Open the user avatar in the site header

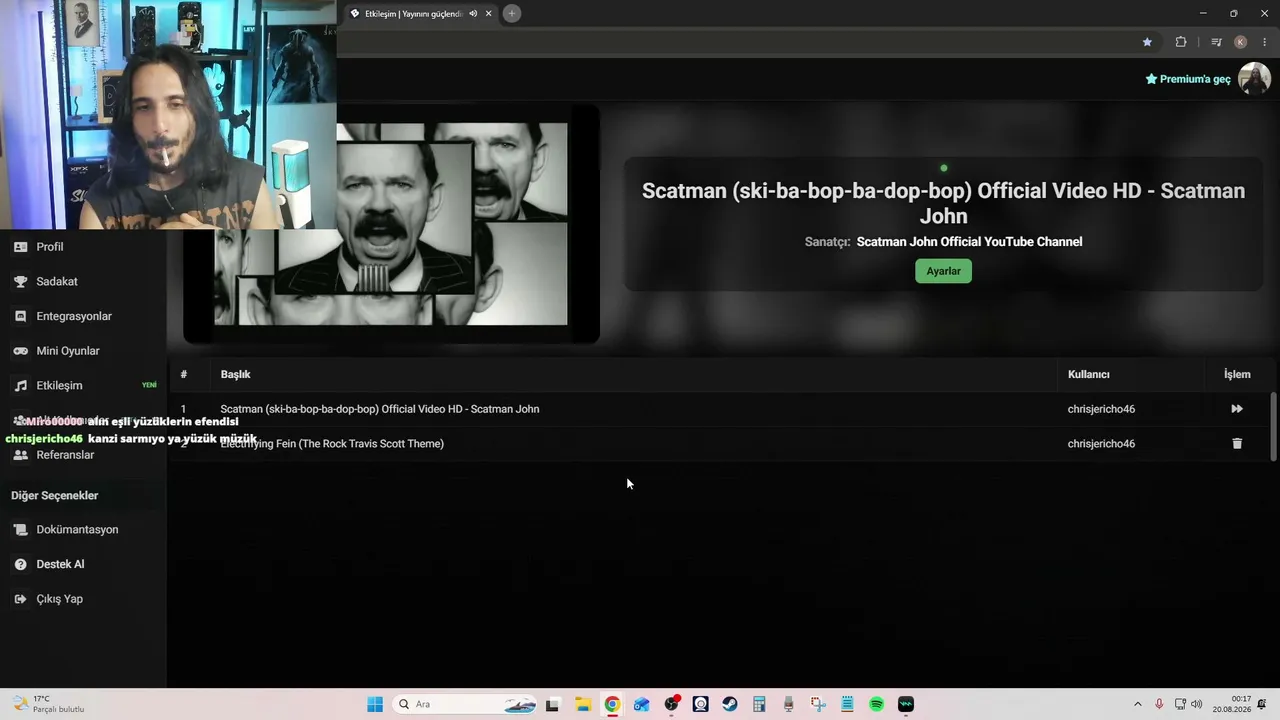tap(1254, 78)
